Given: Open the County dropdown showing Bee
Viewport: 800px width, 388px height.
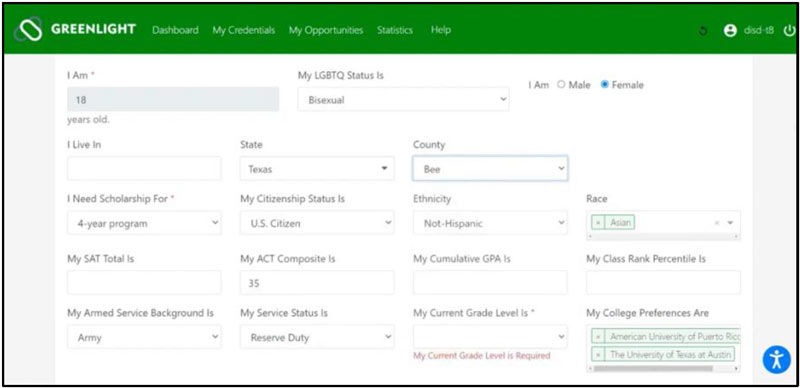Looking at the screenshot, I should pos(490,168).
